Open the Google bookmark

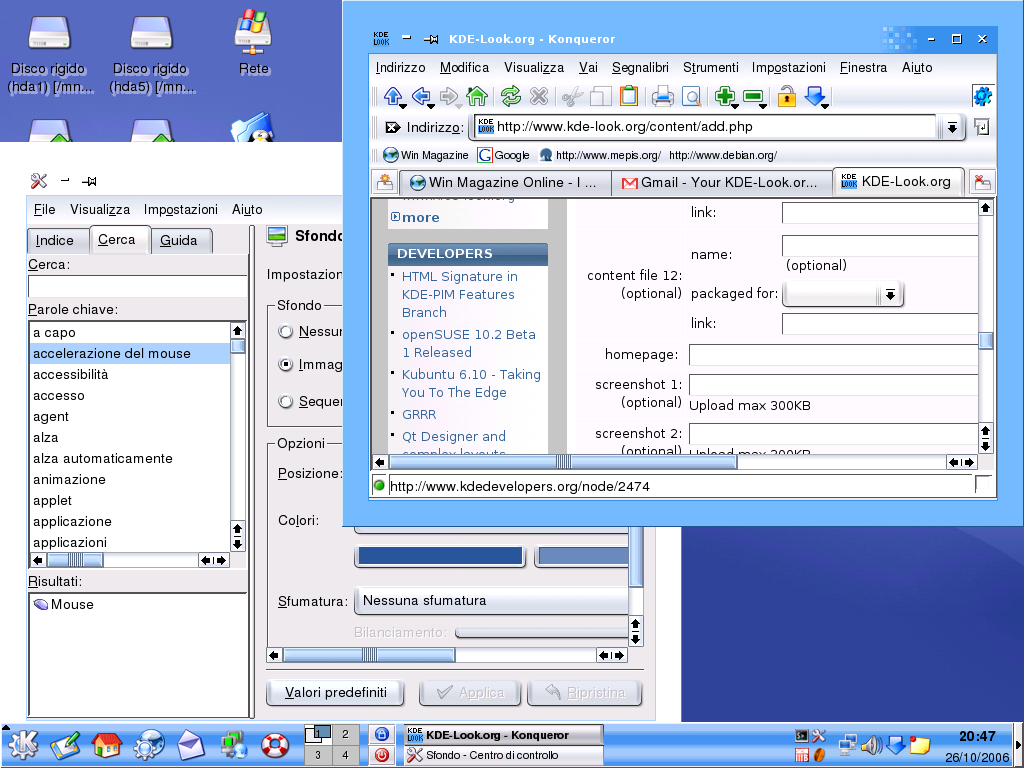tap(504, 155)
